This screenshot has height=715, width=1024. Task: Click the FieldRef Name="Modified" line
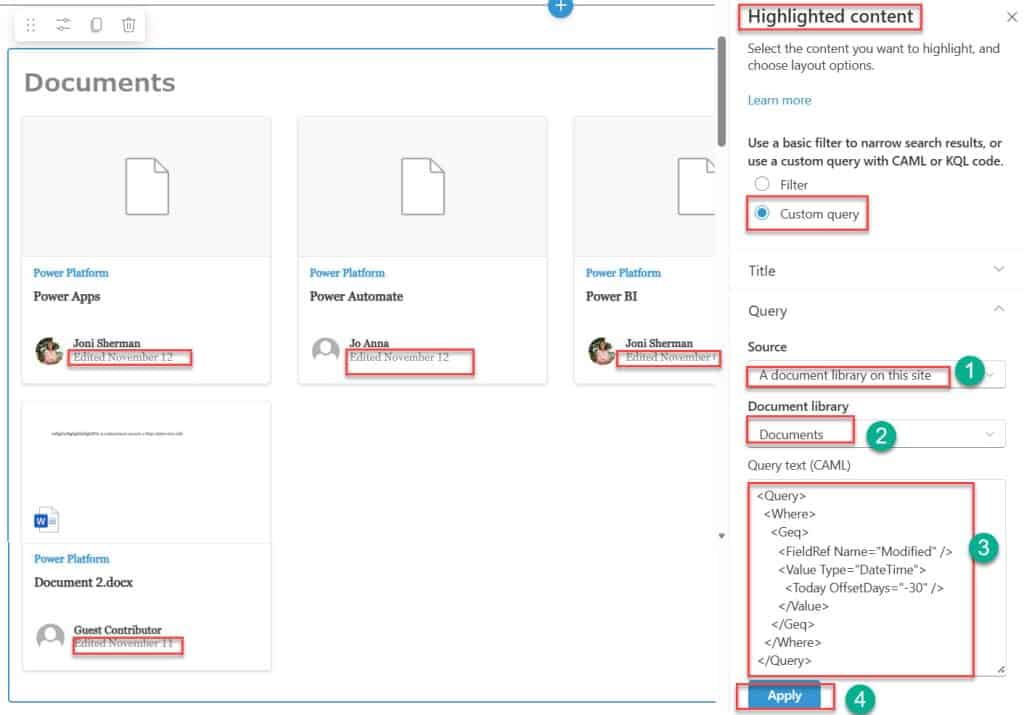pos(865,551)
